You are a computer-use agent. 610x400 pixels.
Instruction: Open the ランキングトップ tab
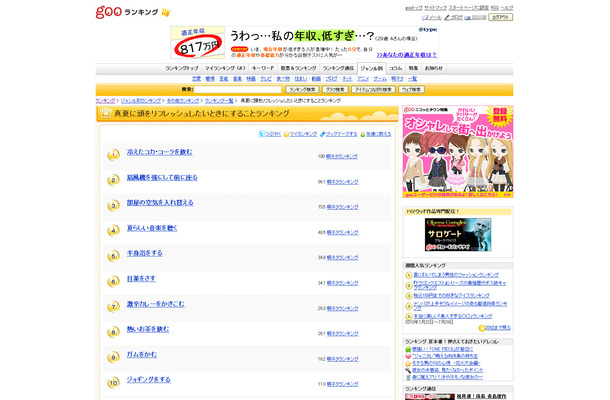point(182,68)
